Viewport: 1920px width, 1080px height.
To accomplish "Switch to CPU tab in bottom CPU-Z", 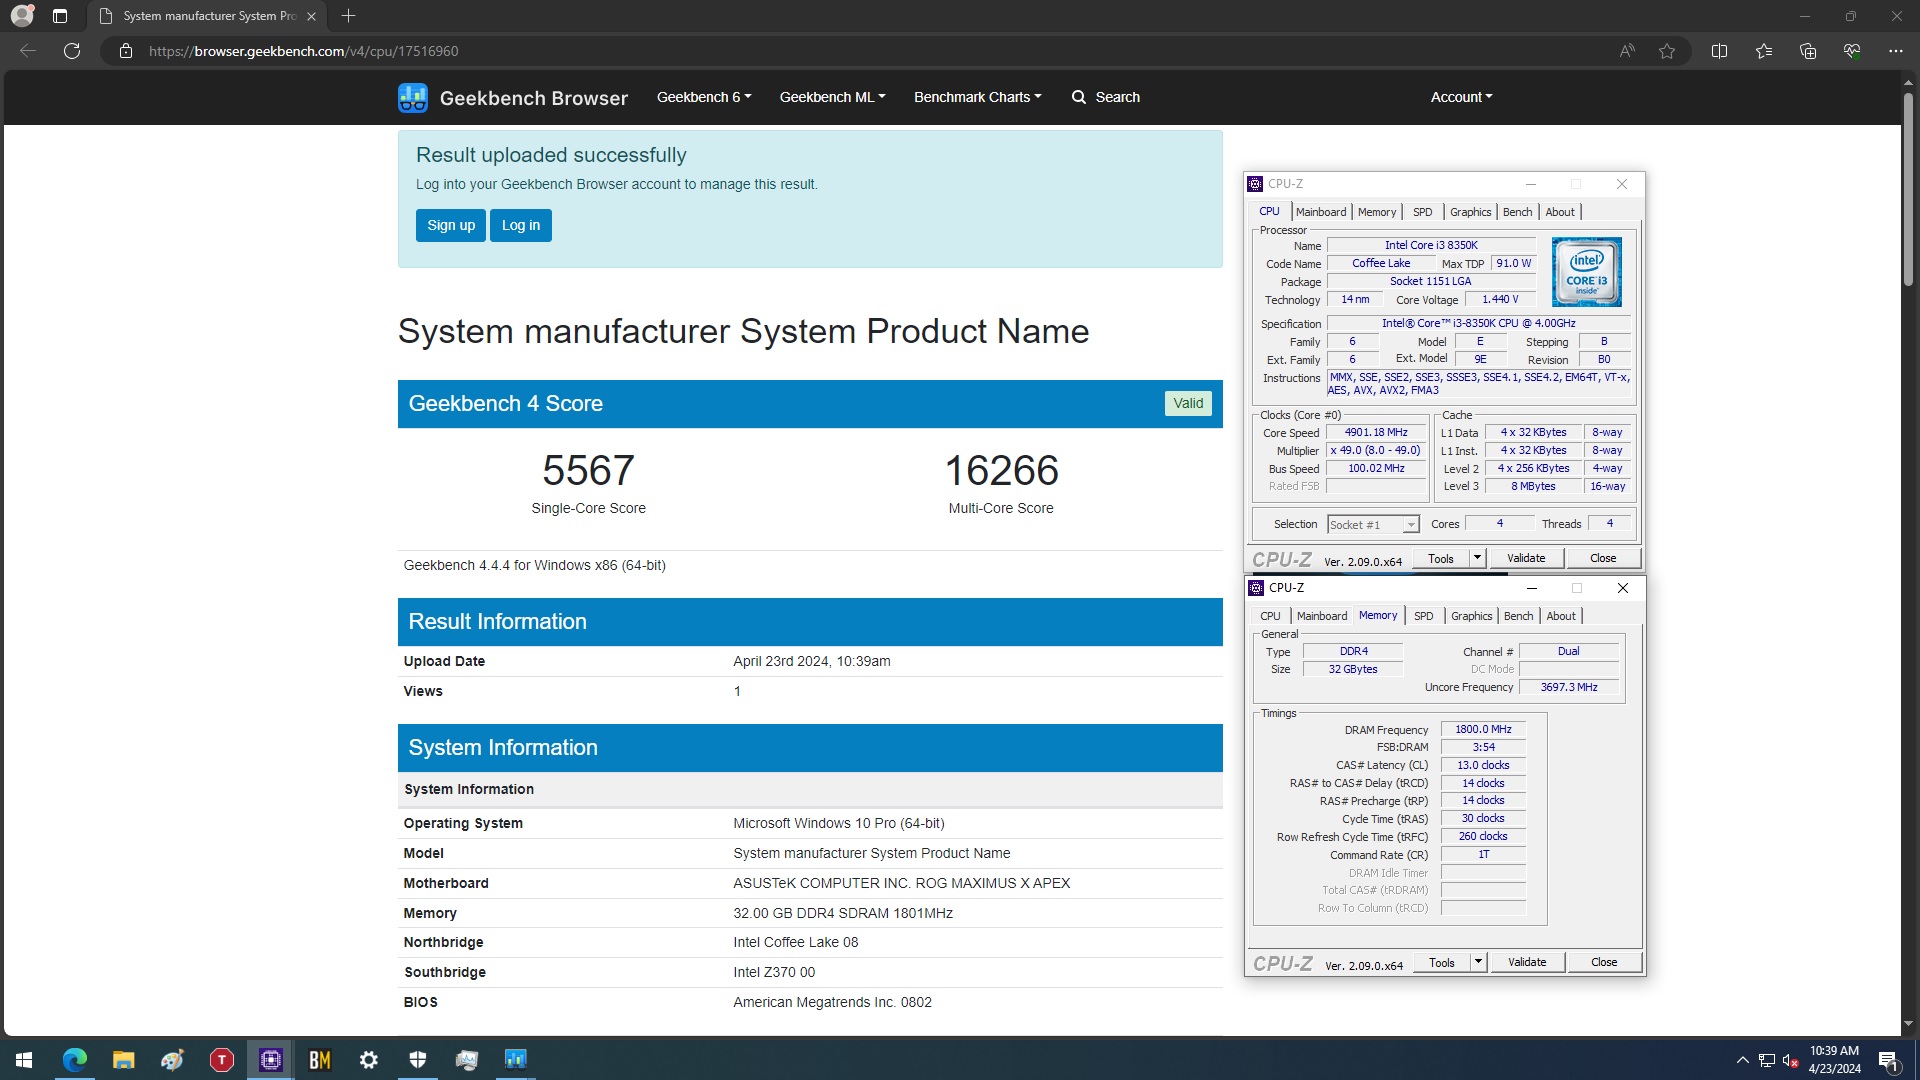I will pyautogui.click(x=1270, y=616).
